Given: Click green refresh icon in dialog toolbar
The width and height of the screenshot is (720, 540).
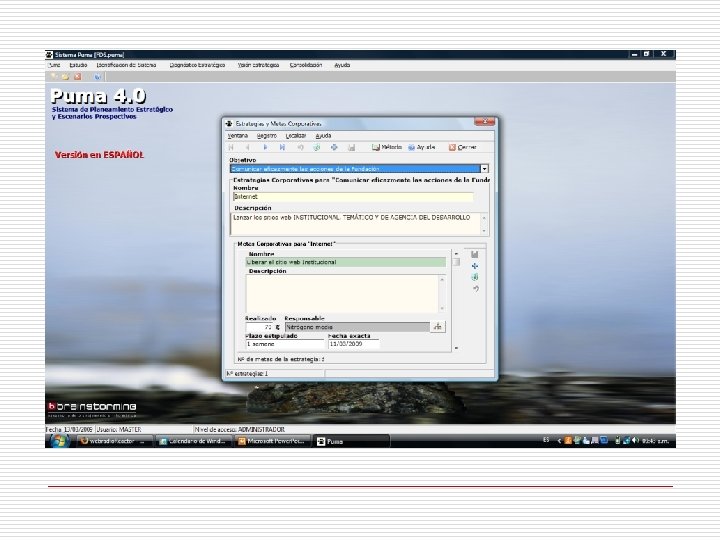Looking at the screenshot, I should pos(317,147).
